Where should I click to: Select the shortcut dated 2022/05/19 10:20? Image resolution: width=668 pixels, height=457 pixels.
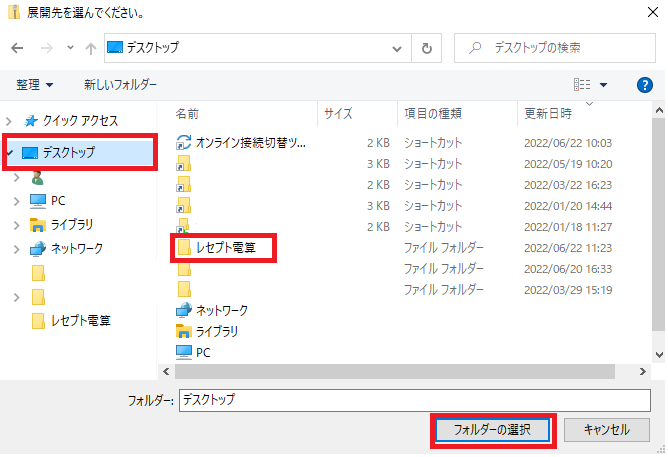[x=394, y=164]
